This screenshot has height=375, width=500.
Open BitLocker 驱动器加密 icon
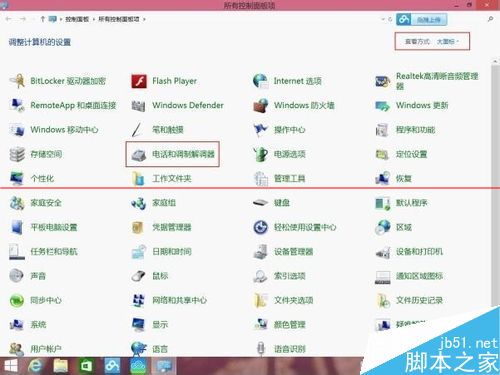click(x=17, y=81)
